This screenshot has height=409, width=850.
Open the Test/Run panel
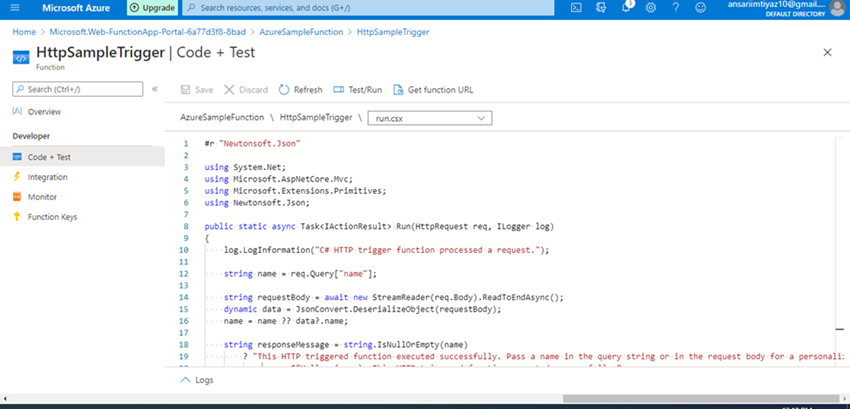tap(357, 90)
